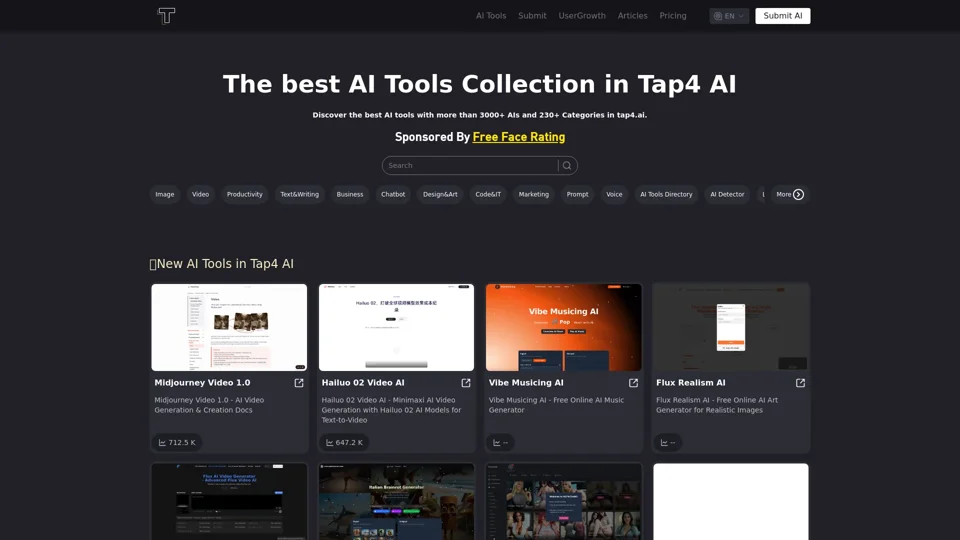This screenshot has height=540, width=960.
Task: Select the Prompt category chip
Action: pyautogui.click(x=577, y=195)
